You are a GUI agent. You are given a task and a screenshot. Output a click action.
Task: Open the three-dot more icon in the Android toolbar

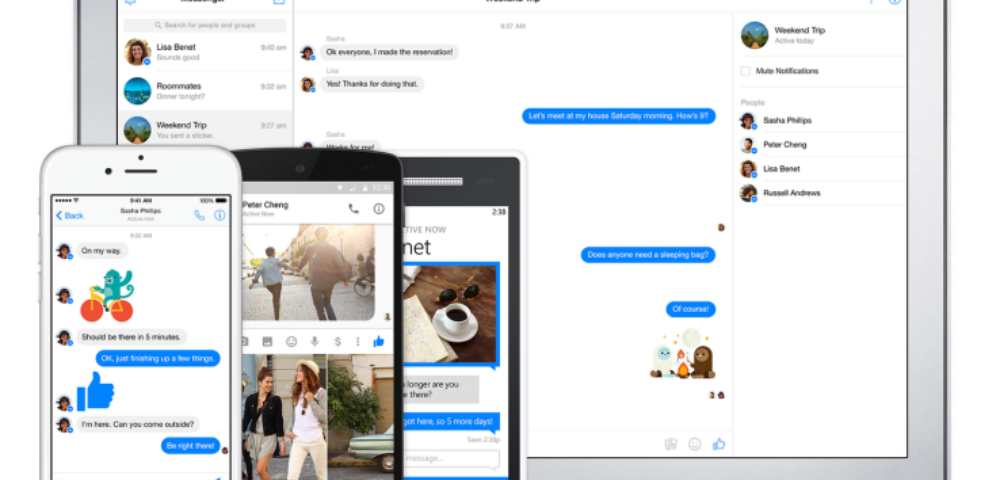click(x=358, y=342)
